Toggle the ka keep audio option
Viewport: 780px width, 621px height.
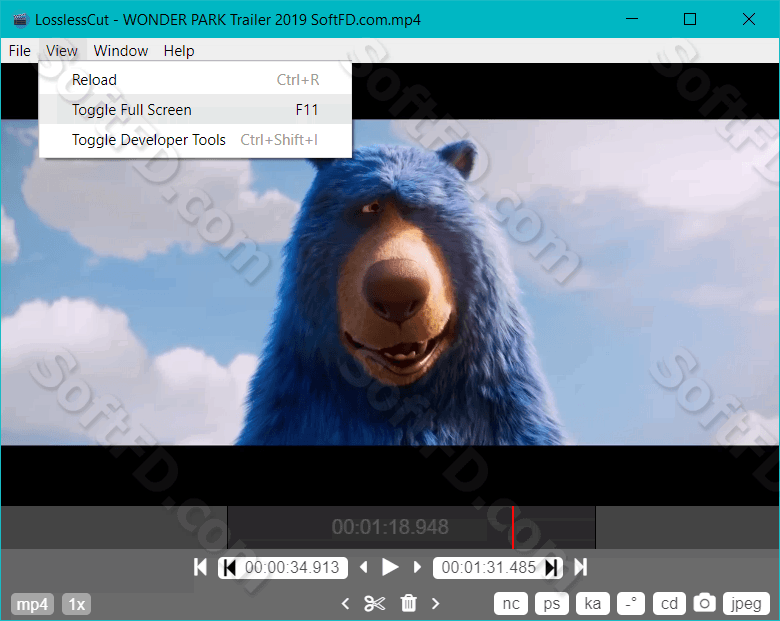(x=592, y=604)
